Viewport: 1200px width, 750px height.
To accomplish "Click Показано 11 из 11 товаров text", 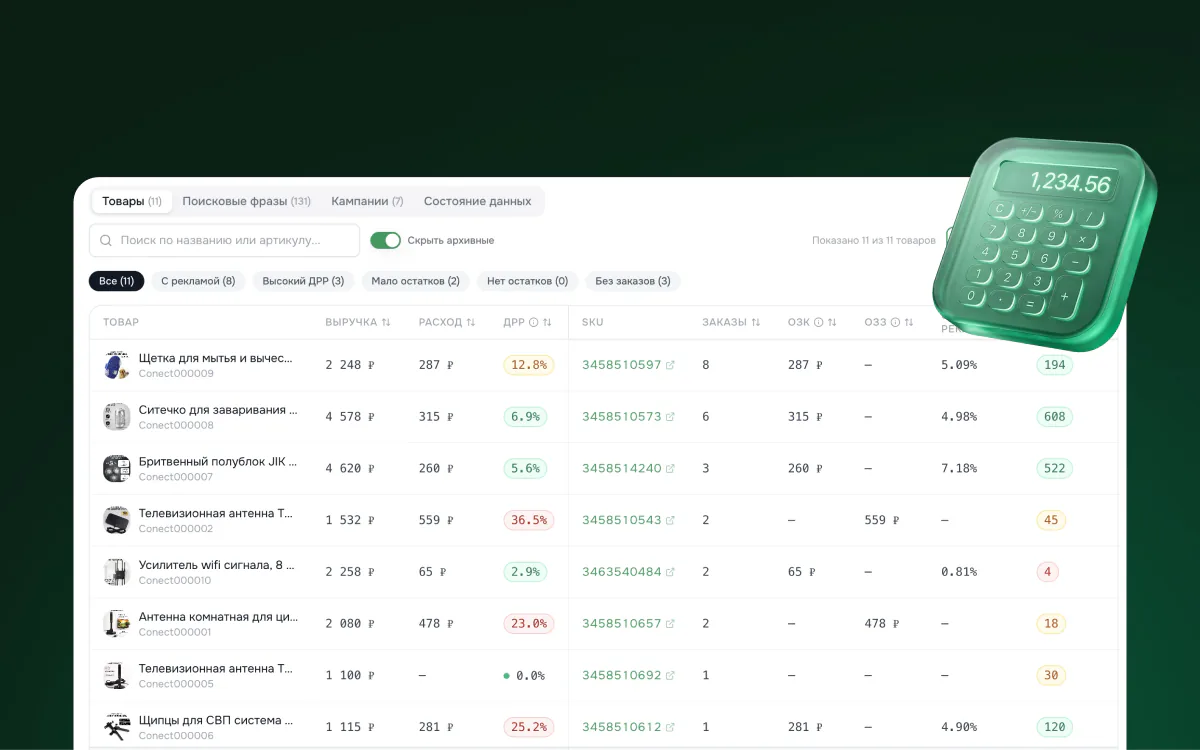I will coord(874,240).
